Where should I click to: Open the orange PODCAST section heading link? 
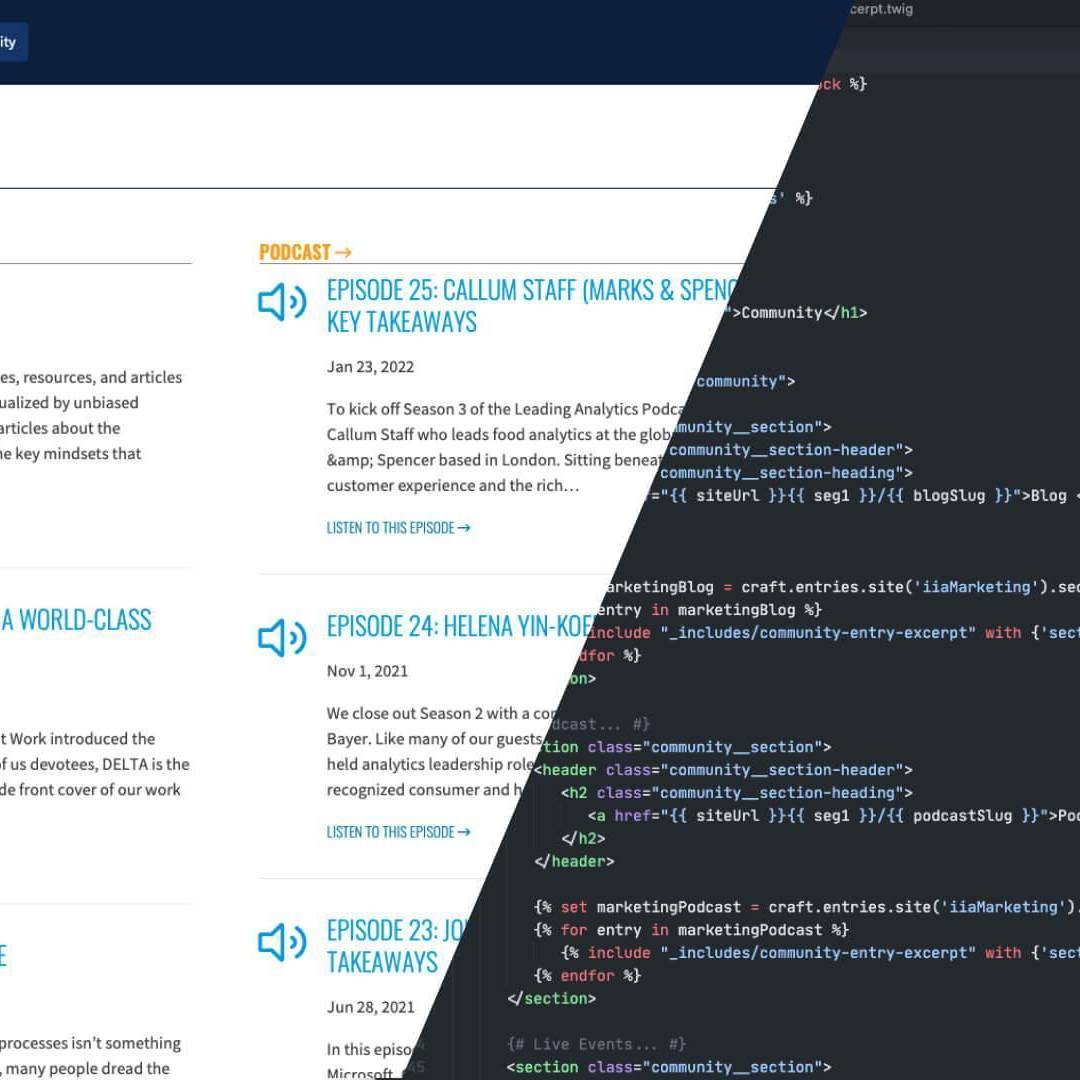pyautogui.click(x=305, y=252)
